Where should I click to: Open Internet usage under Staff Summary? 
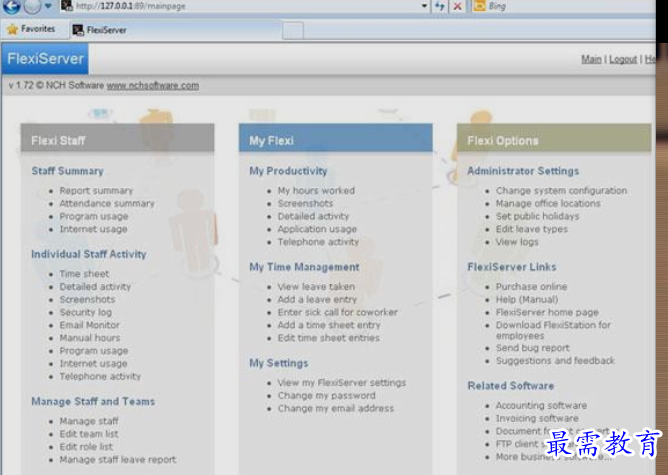point(93,229)
